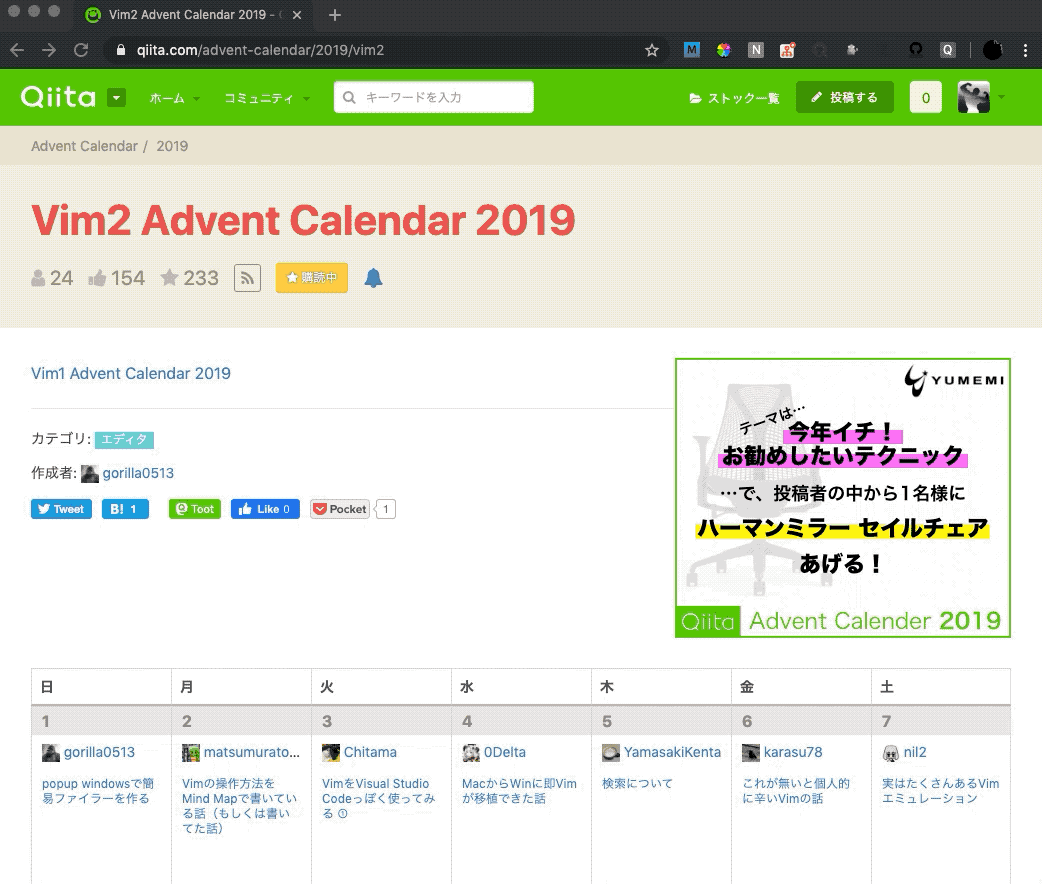Share with the Tweet button
This screenshot has width=1042, height=884.
click(61, 509)
